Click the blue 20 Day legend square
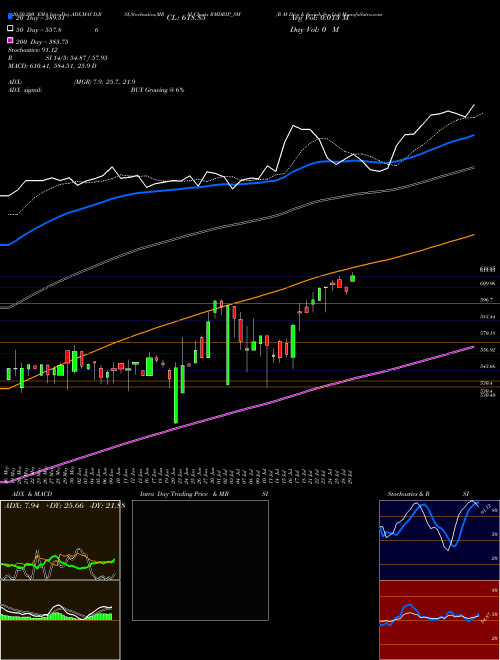The width and height of the screenshot is (500, 660). (x=11, y=17)
